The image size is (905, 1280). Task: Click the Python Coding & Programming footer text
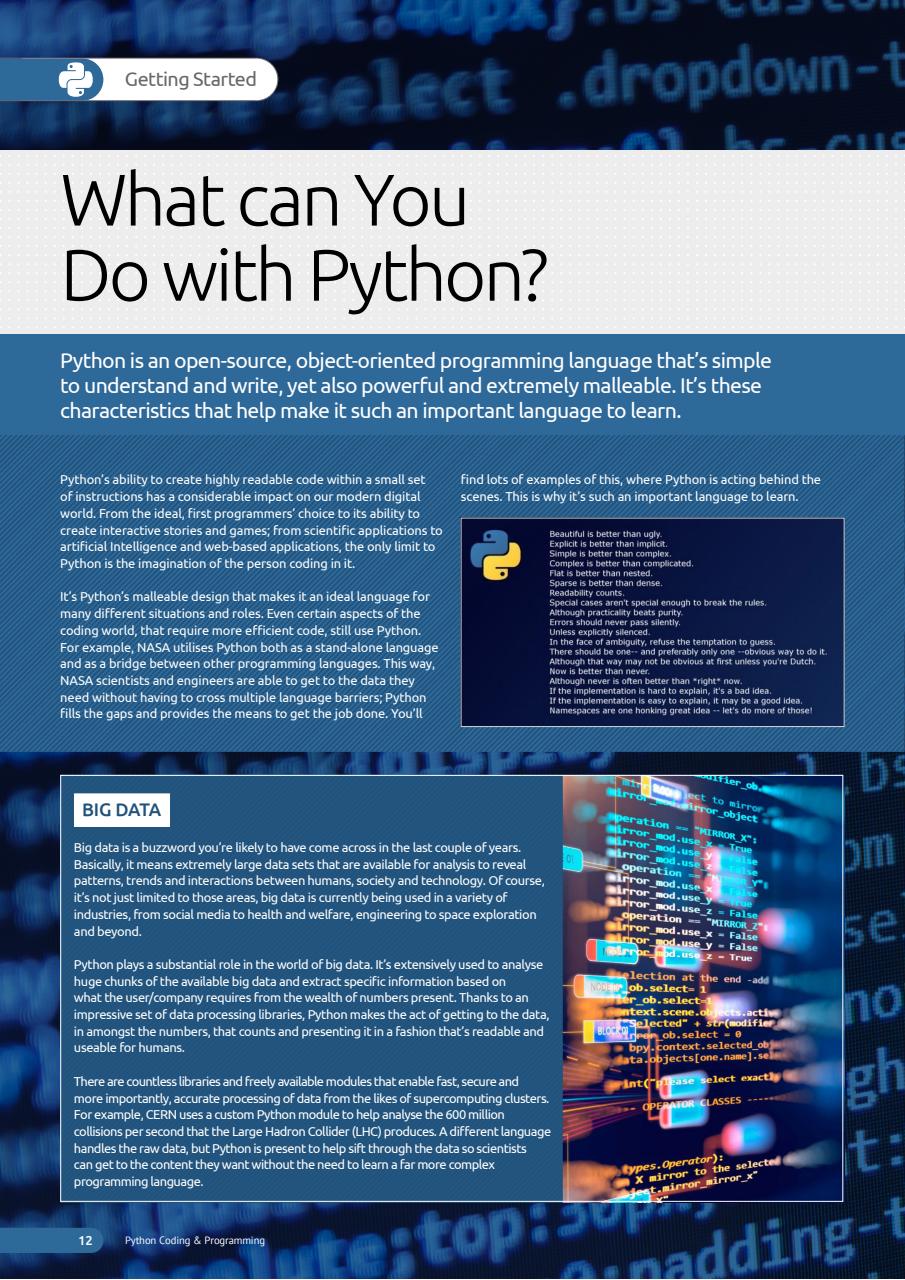pyautogui.click(x=193, y=1240)
